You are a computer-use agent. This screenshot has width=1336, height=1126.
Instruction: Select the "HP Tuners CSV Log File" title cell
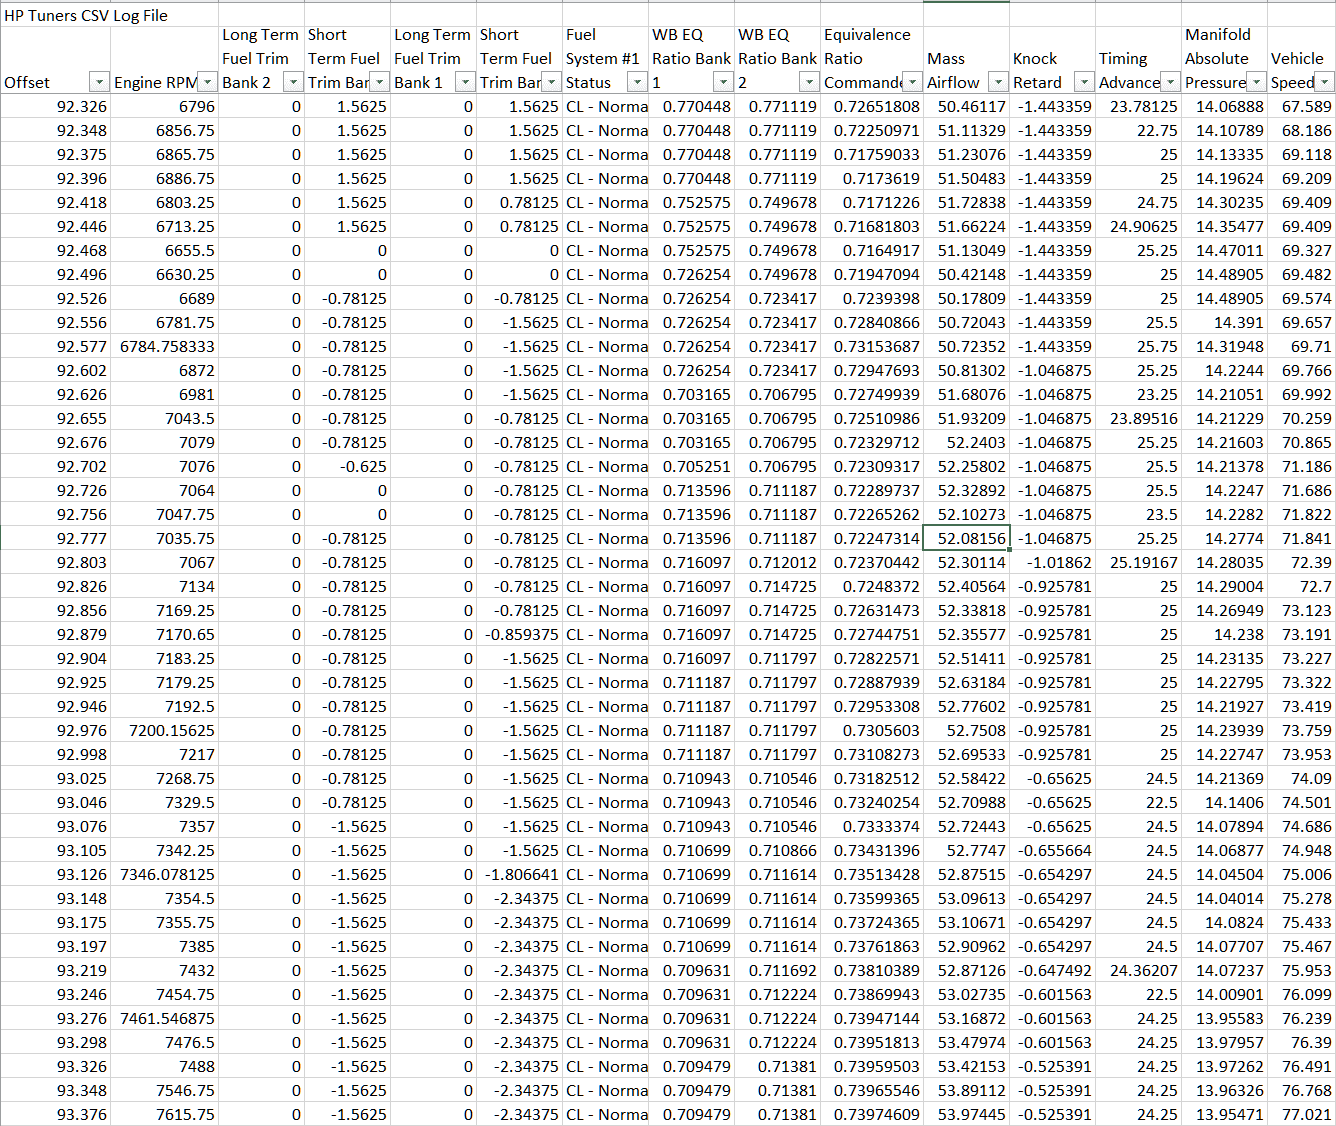tap(86, 15)
